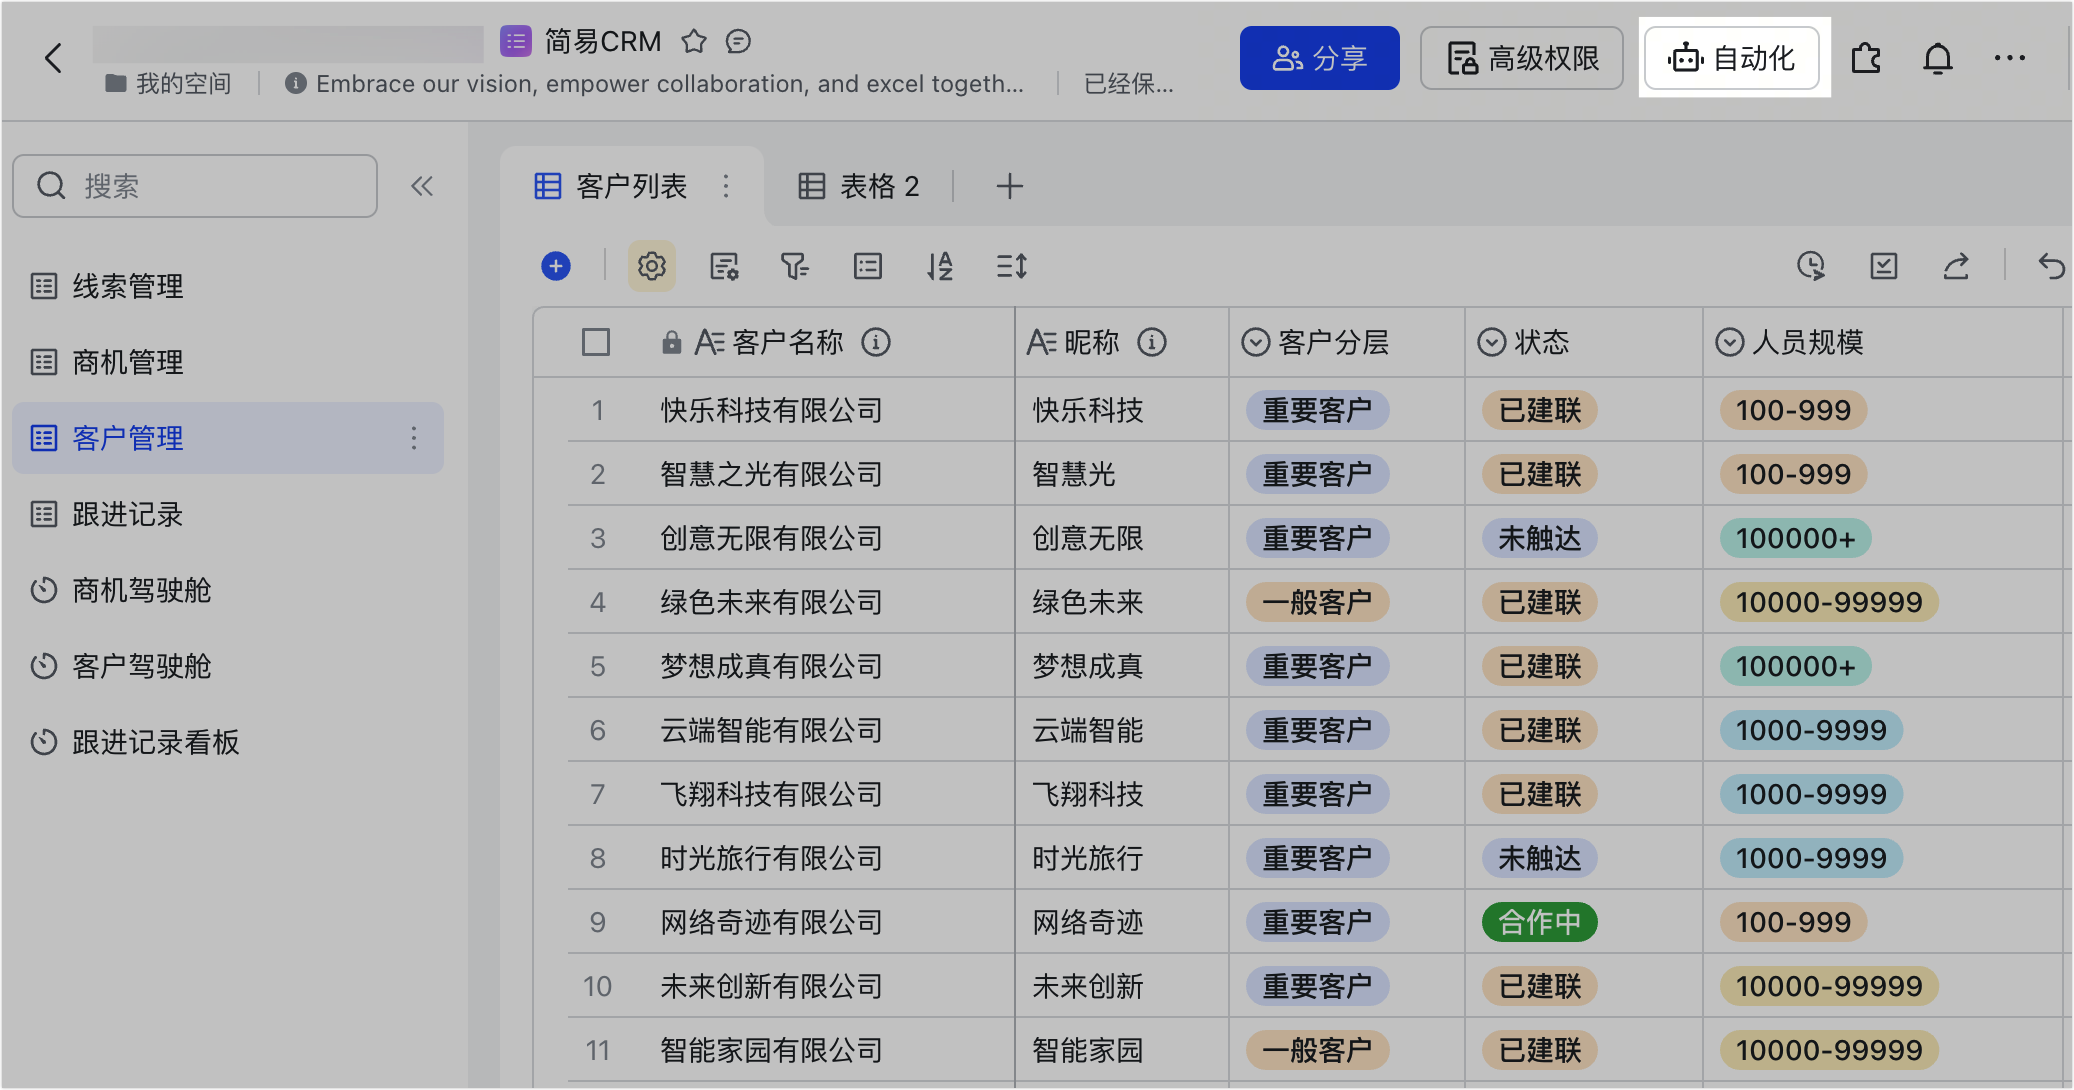Star the 简易CRM document
Screen dimensions: 2074x1090
point(694,42)
